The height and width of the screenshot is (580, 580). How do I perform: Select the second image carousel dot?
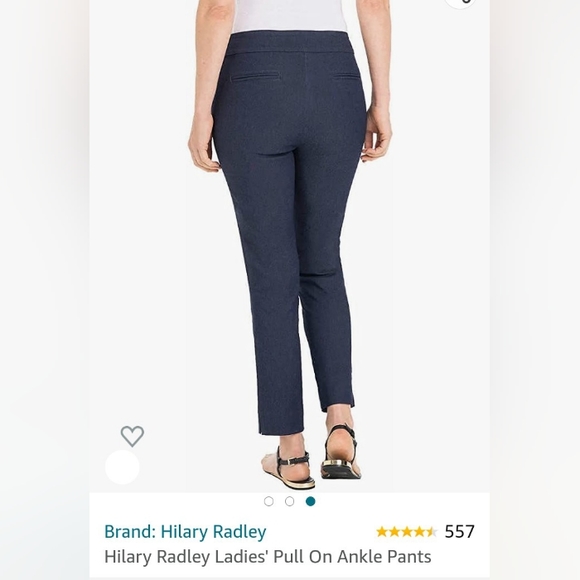pos(290,501)
